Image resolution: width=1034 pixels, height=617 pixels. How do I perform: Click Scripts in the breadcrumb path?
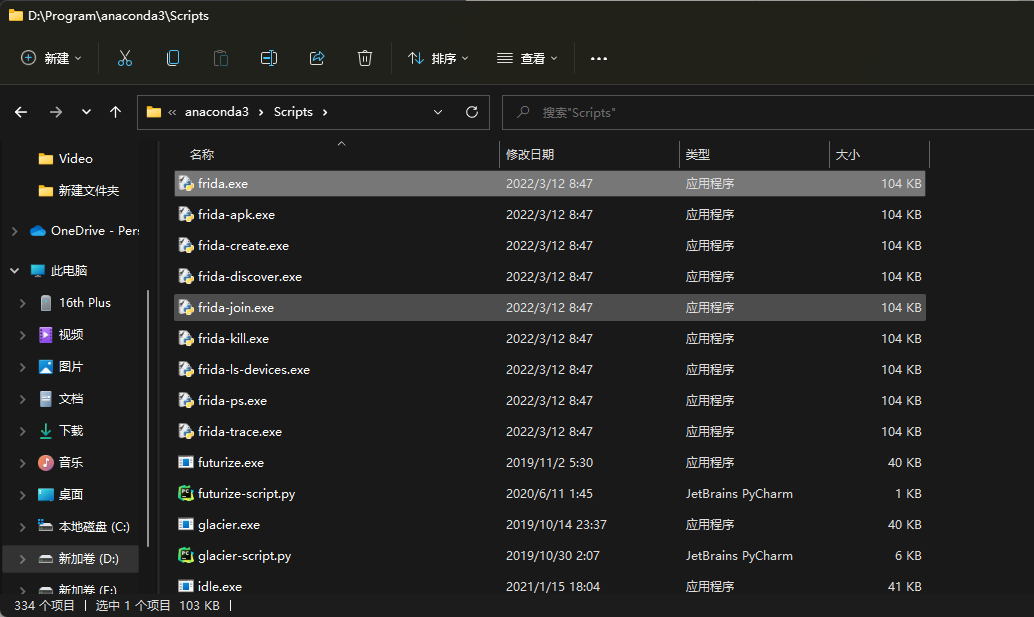point(293,112)
